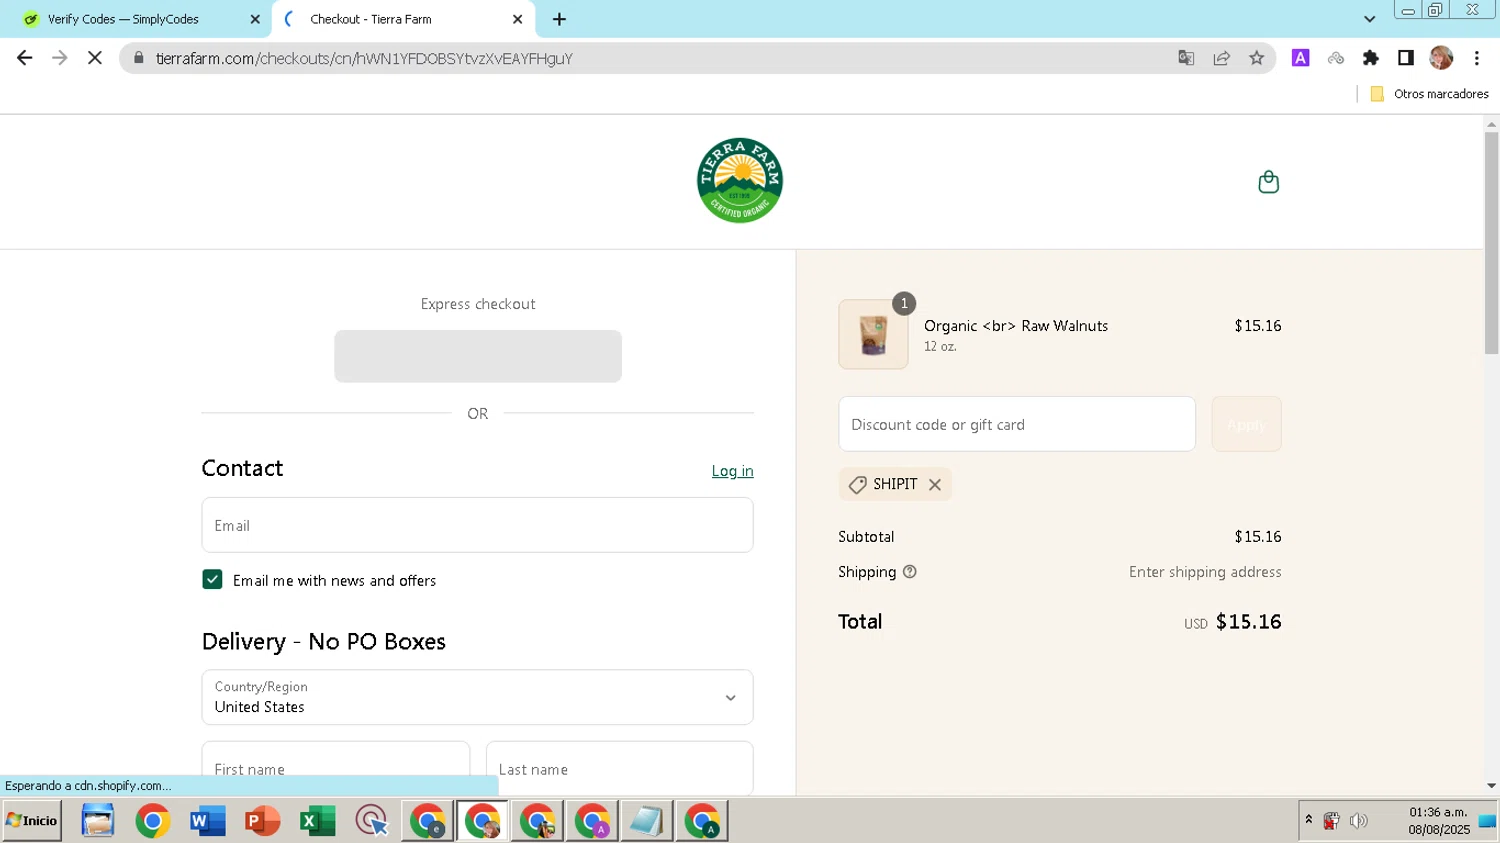Click the $15.16 total amount

click(x=1248, y=622)
